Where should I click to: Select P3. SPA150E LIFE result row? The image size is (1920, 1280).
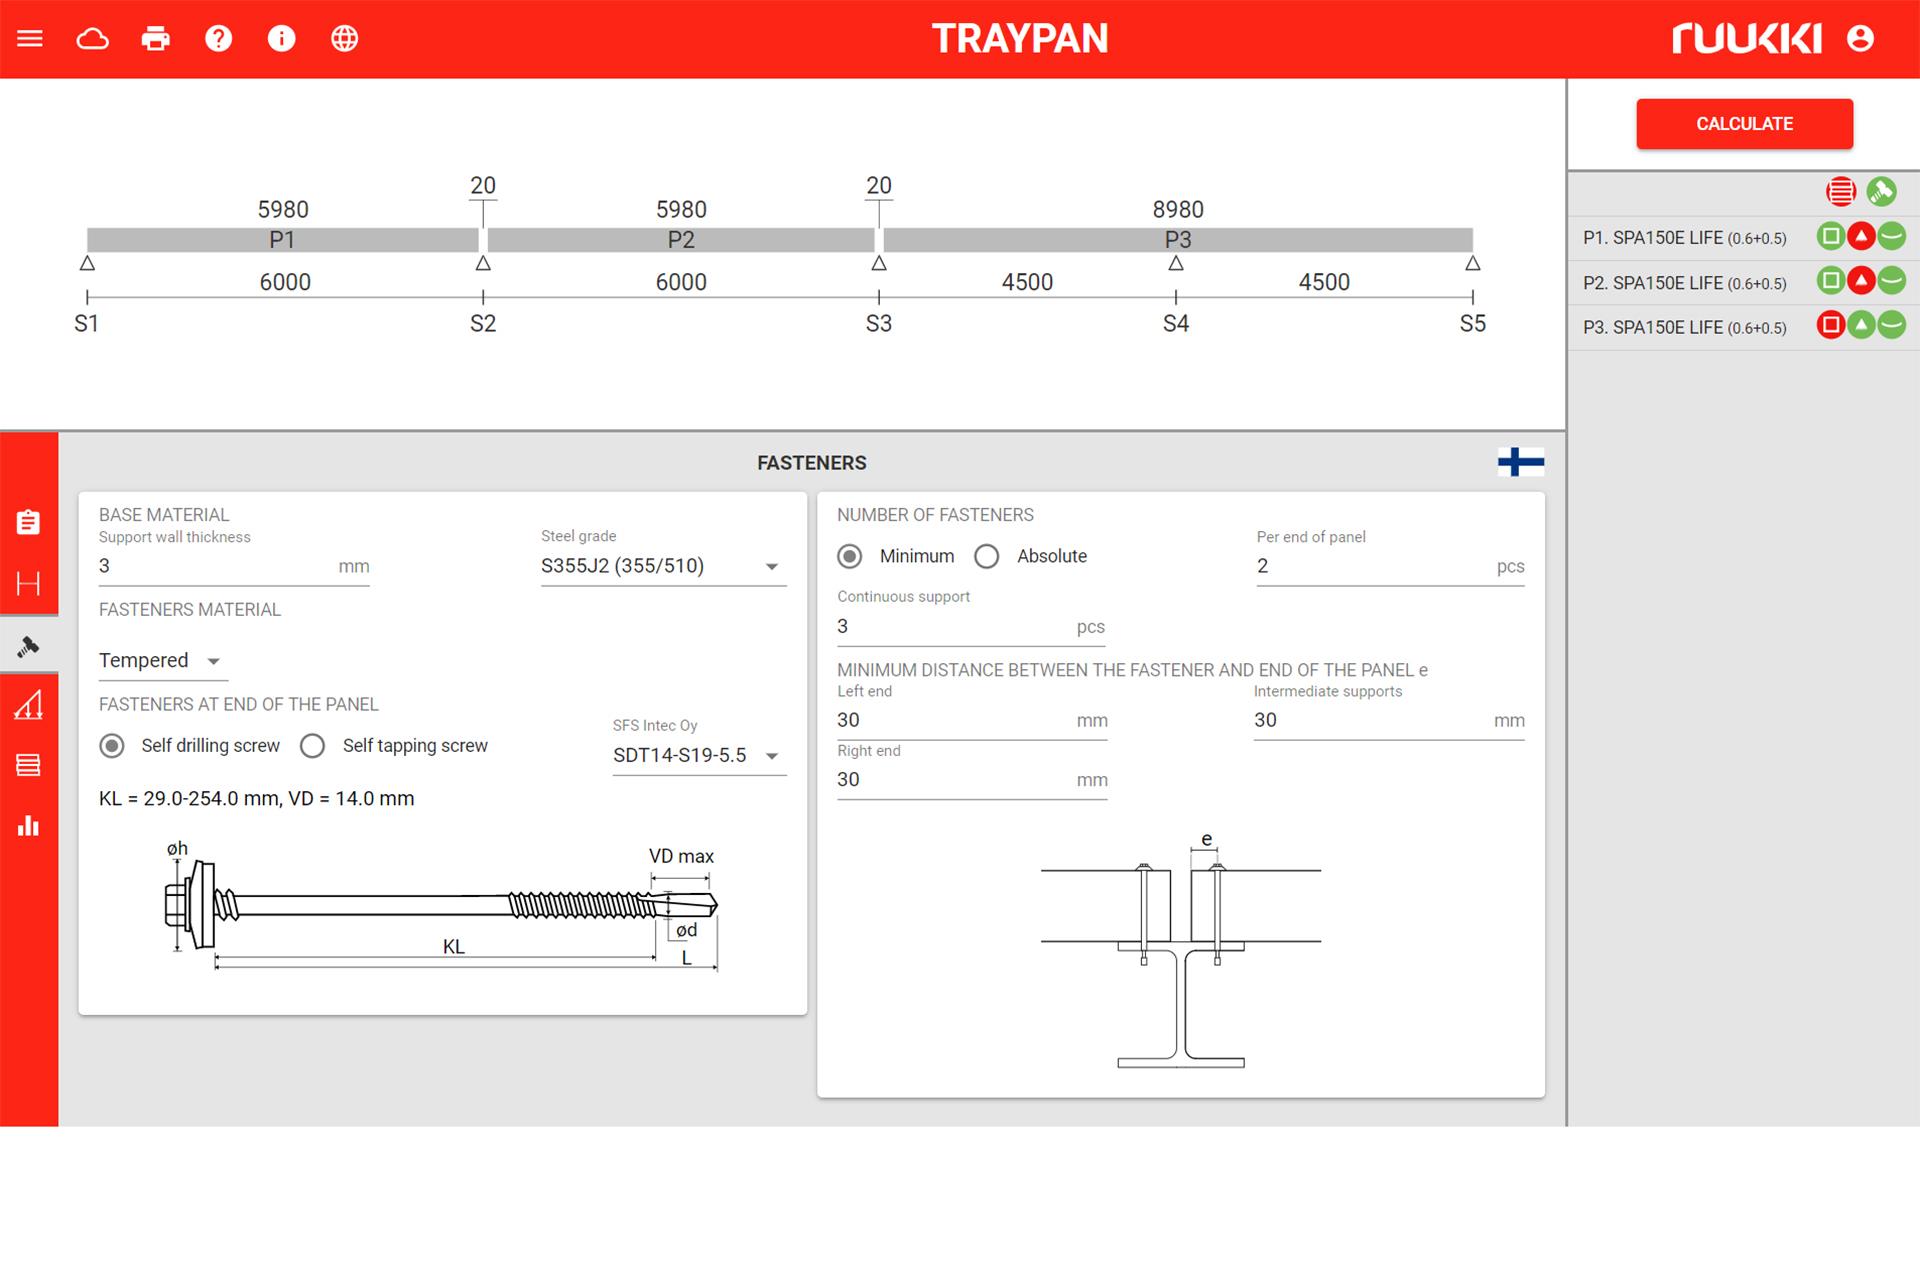pos(1744,327)
